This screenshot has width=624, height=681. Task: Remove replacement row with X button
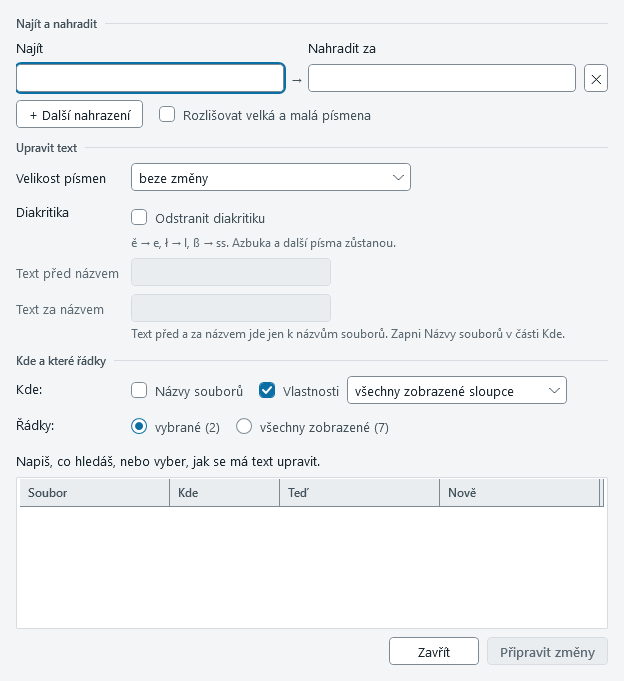(596, 78)
